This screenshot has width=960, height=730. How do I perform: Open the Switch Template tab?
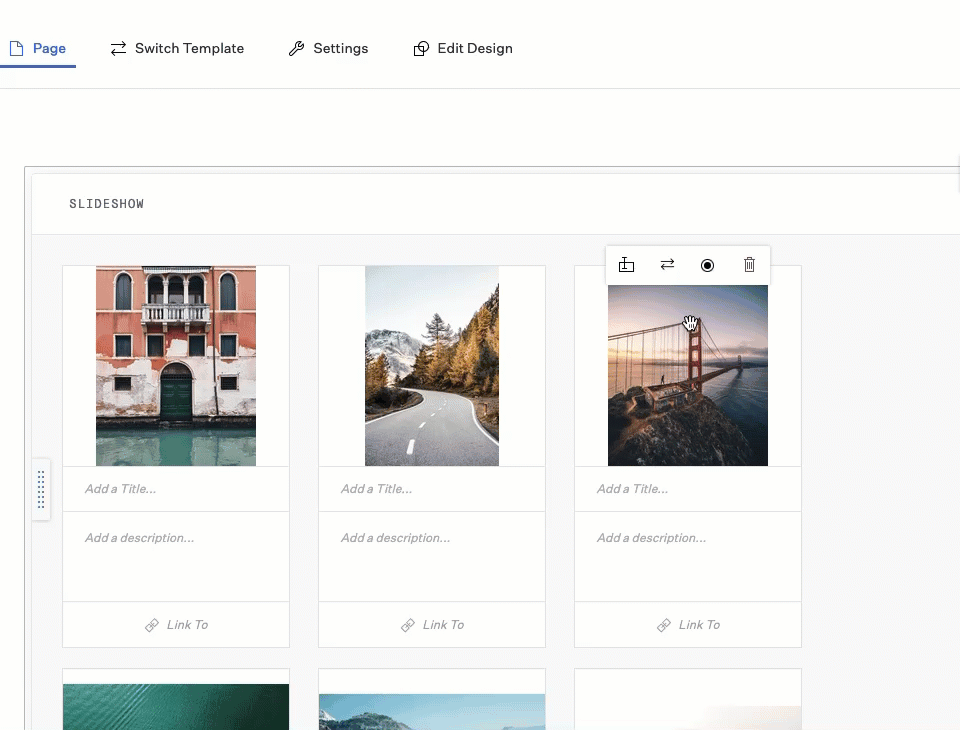click(177, 48)
